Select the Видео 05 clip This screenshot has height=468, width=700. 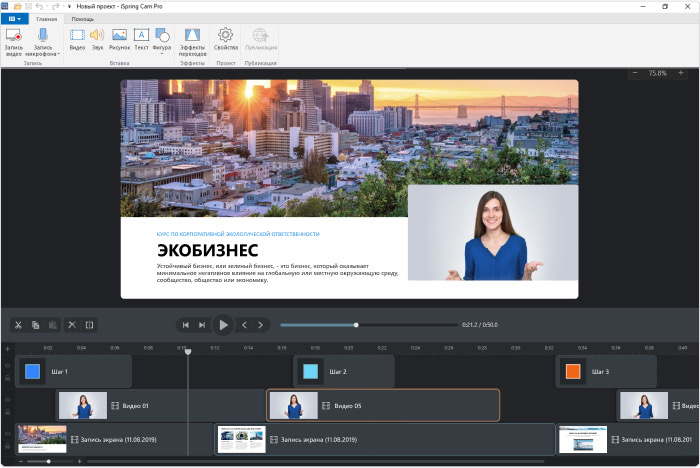(x=383, y=405)
